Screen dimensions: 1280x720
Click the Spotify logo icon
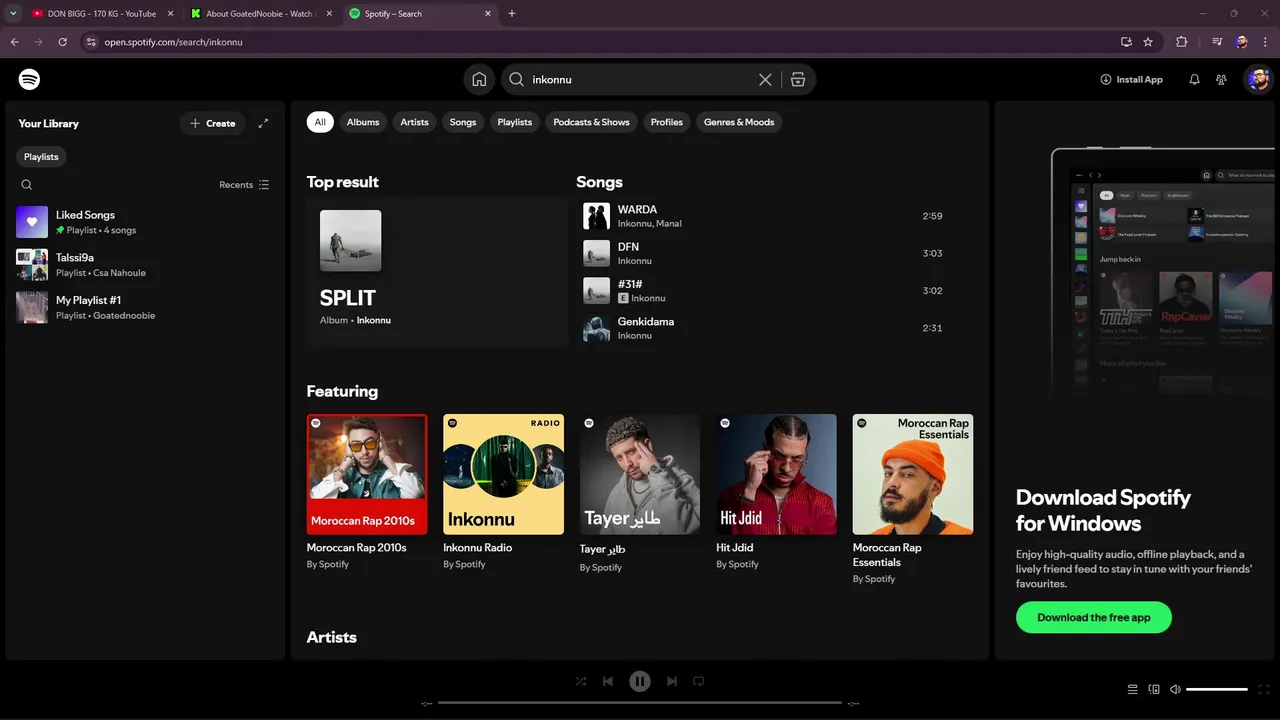coord(29,79)
